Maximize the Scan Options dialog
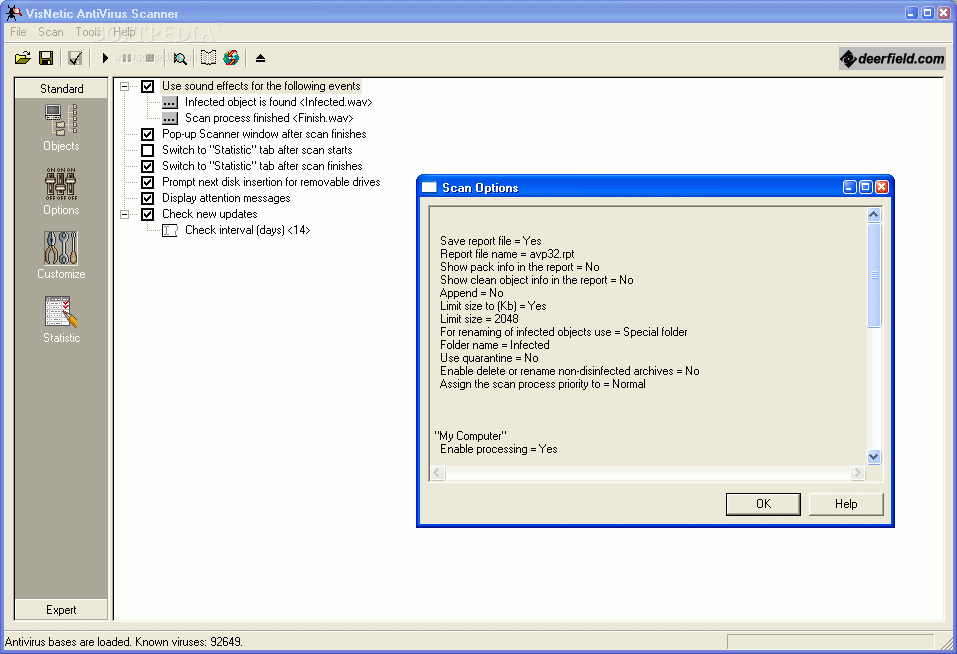This screenshot has height=654, width=957. tap(865, 187)
